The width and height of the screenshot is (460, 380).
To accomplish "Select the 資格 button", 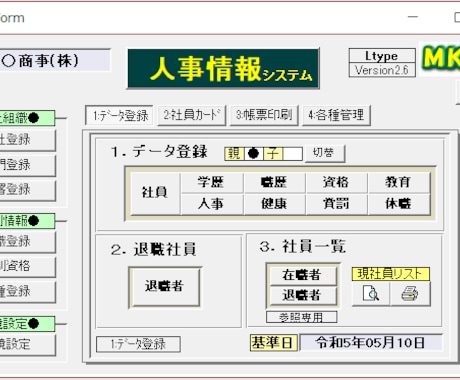I will (336, 182).
